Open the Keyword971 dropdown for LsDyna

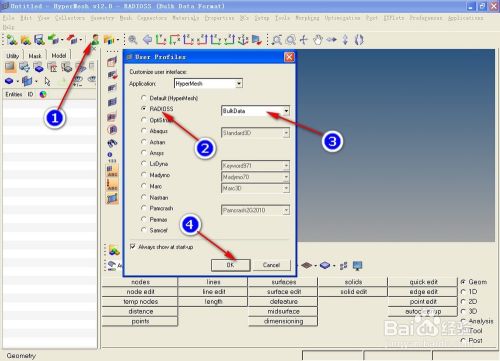click(255, 165)
